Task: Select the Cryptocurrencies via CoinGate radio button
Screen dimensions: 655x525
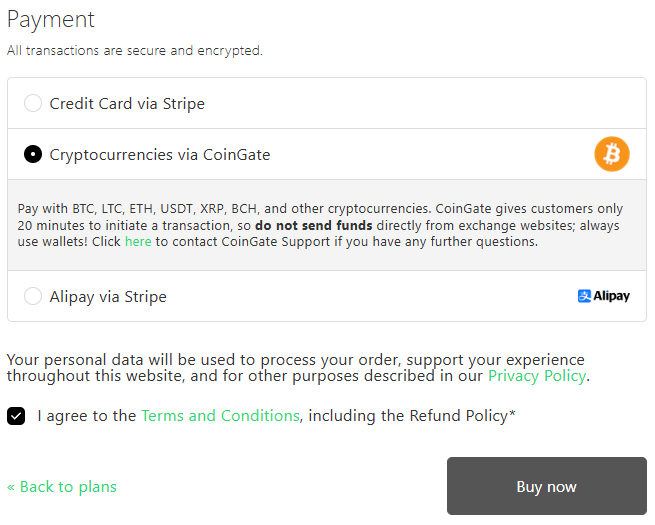Action: (x=33, y=154)
